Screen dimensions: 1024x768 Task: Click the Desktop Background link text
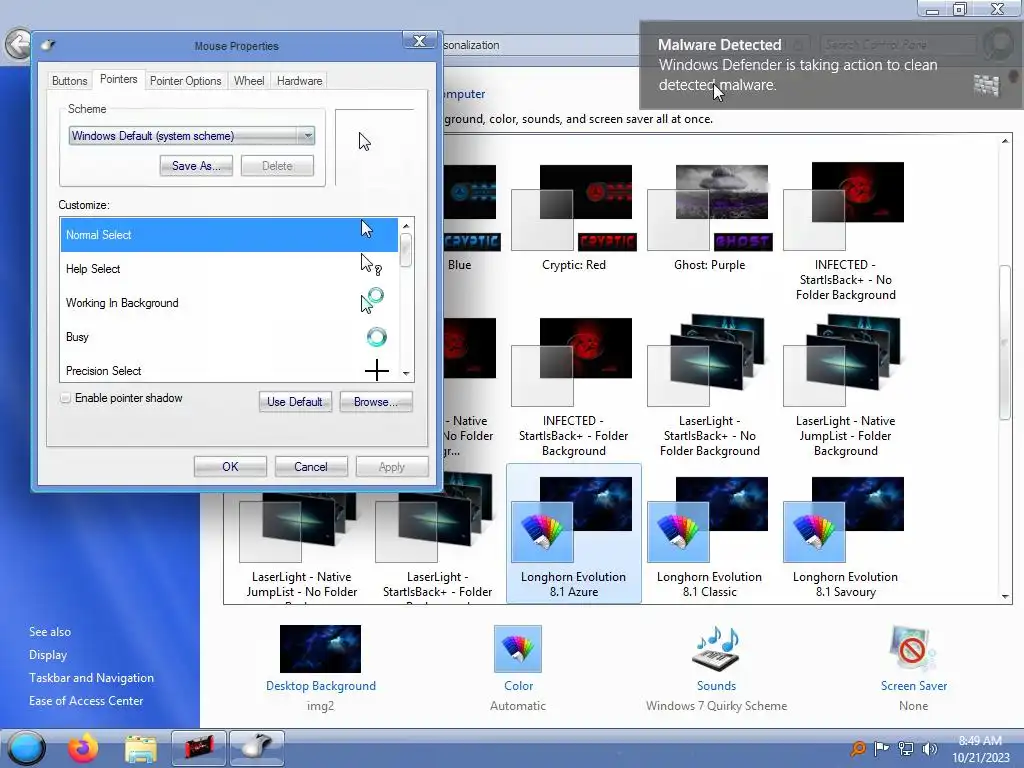click(321, 686)
